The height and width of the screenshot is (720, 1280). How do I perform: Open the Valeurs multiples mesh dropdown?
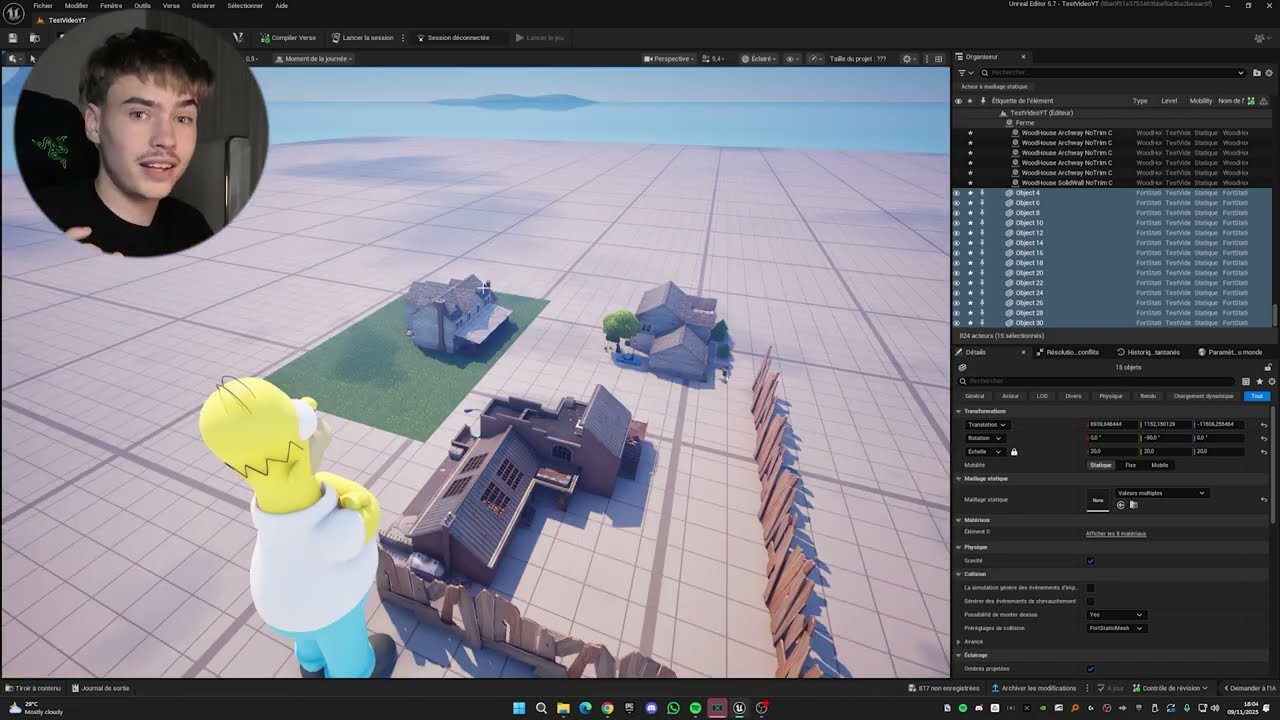1161,493
